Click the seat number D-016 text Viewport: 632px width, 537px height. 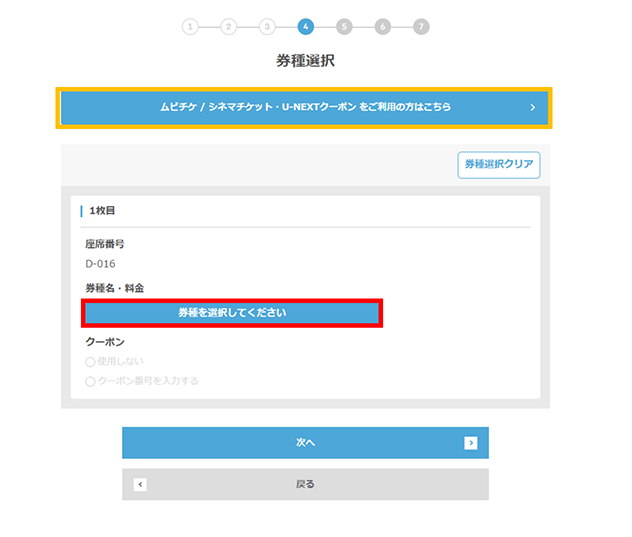point(101,264)
